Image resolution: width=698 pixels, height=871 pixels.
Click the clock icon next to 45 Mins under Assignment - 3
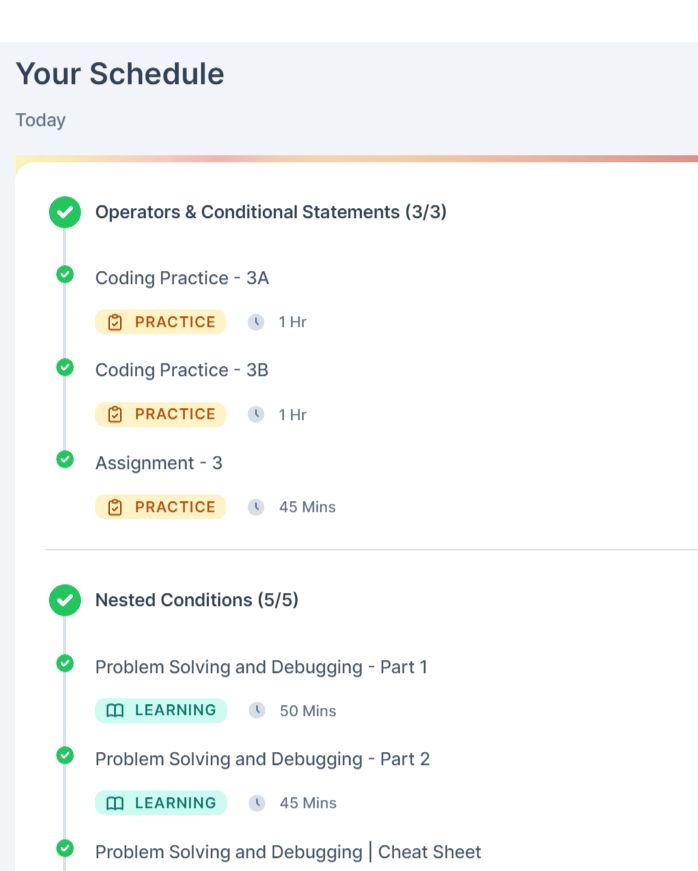coord(256,507)
